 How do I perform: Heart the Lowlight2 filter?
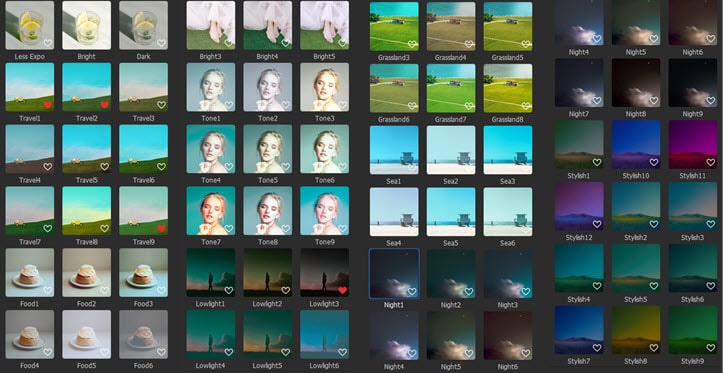[285, 290]
